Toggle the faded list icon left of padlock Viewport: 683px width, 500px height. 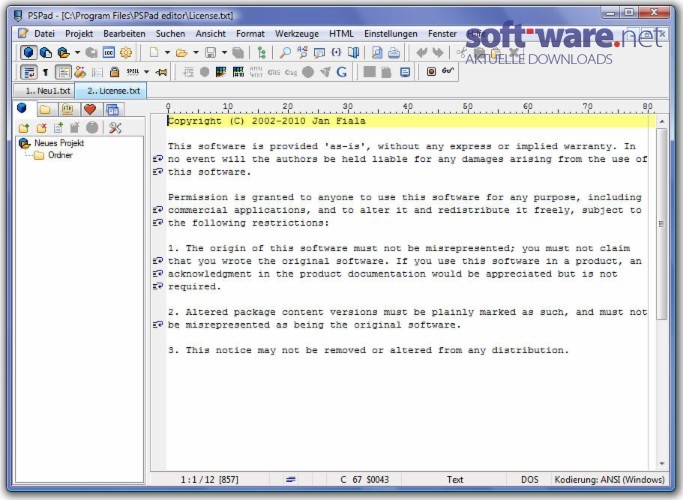[x=97, y=72]
